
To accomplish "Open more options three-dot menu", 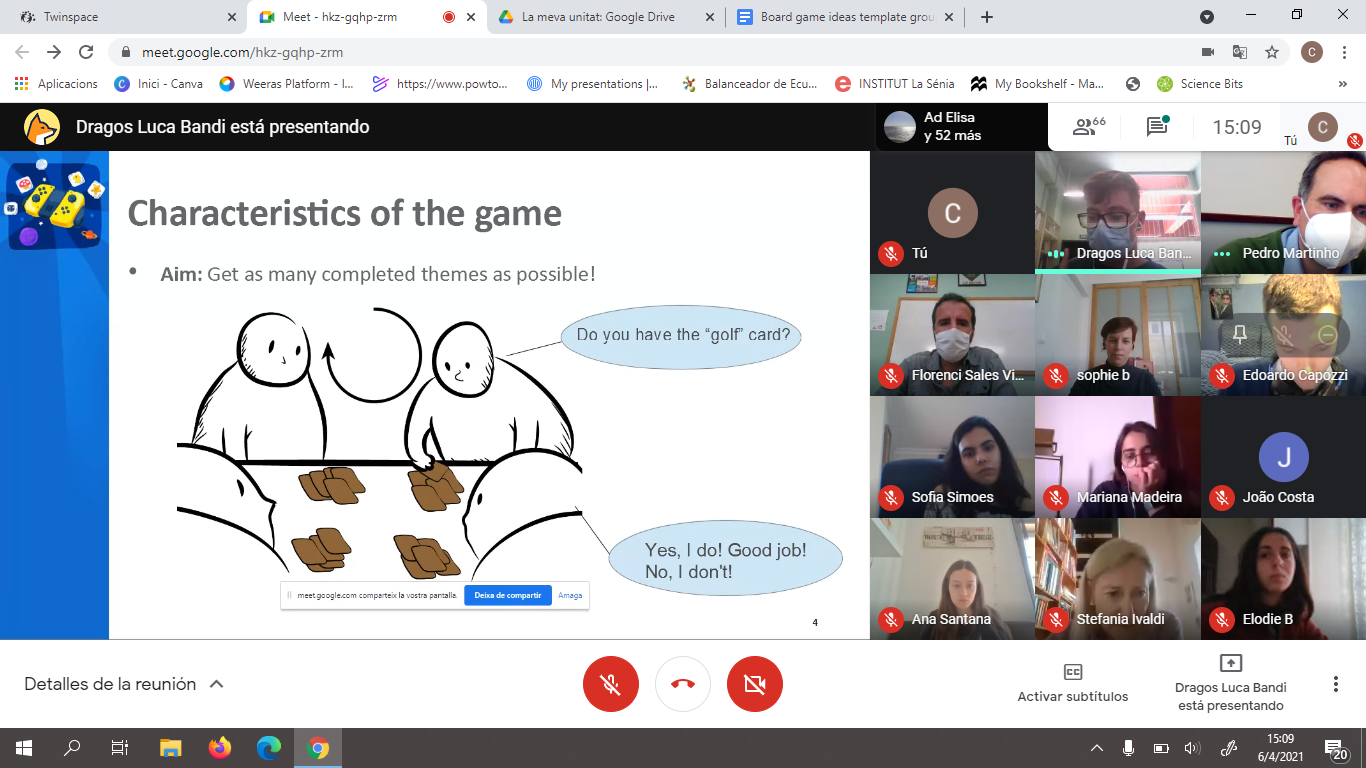I will pyautogui.click(x=1335, y=684).
